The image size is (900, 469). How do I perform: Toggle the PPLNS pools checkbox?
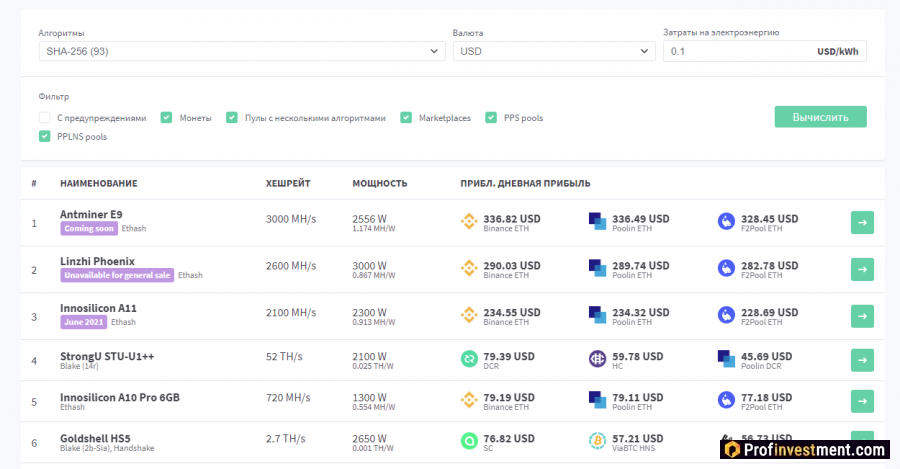[x=45, y=137]
